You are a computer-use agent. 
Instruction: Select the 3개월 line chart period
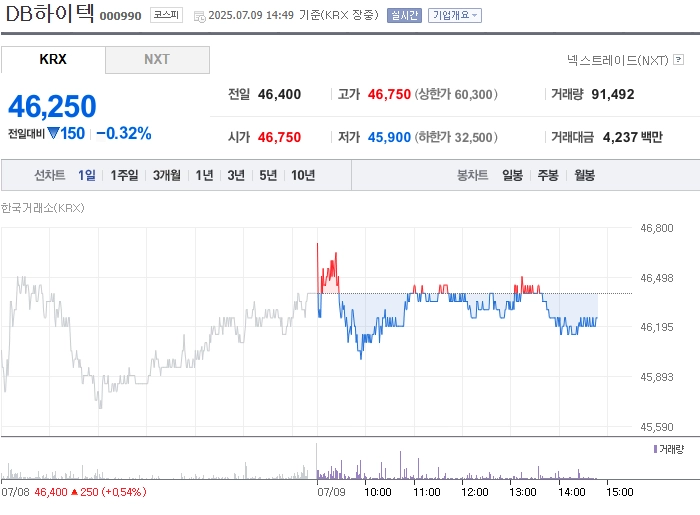tap(167, 175)
